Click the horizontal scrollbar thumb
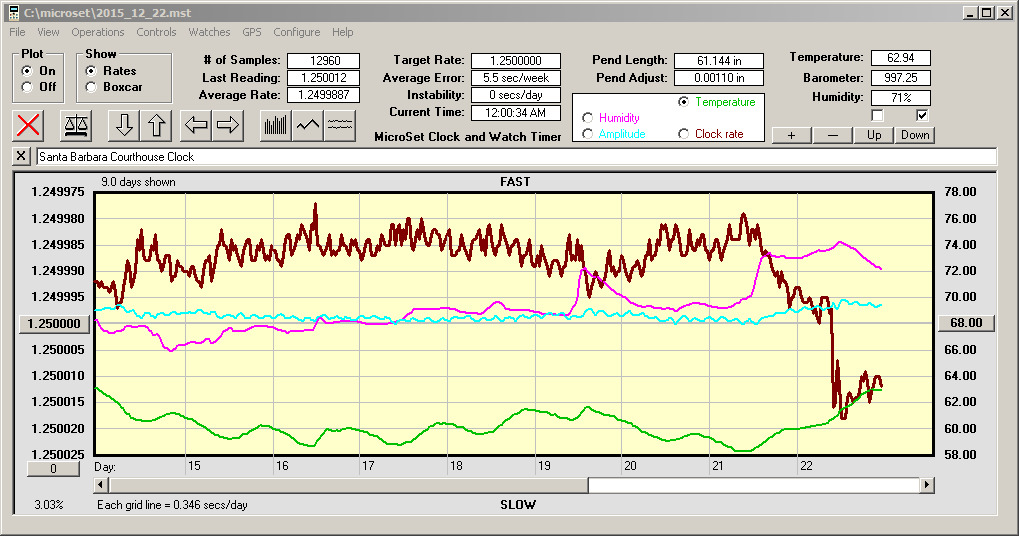 349,485
